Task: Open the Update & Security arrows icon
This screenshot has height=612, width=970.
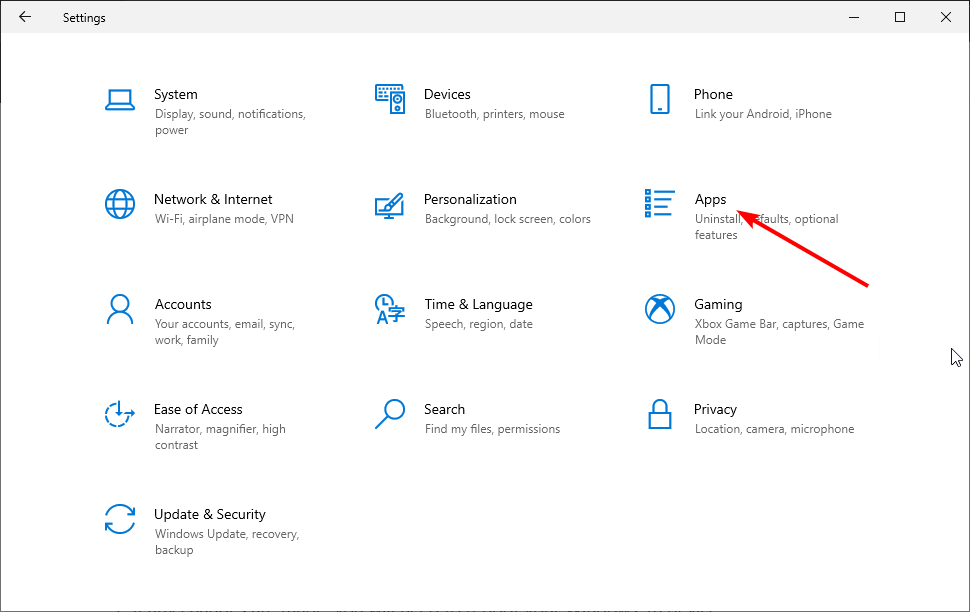Action: coord(120,519)
